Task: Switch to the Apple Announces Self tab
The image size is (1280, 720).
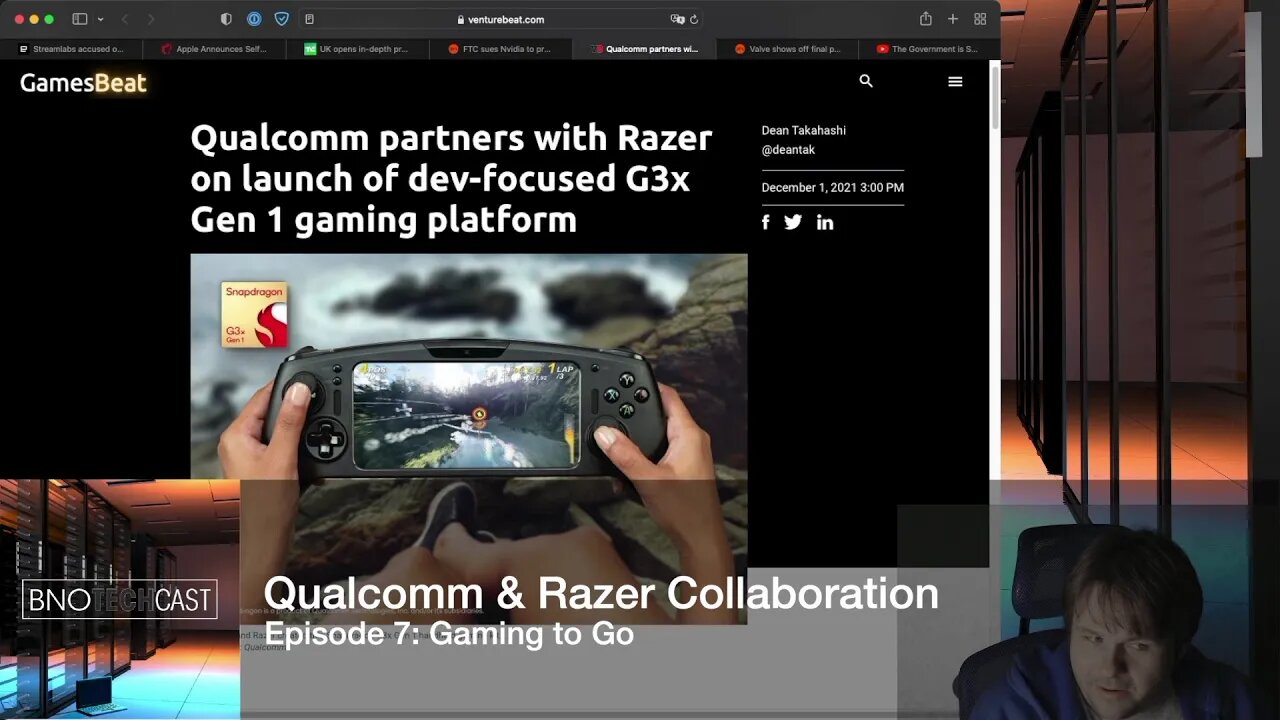Action: tap(214, 48)
